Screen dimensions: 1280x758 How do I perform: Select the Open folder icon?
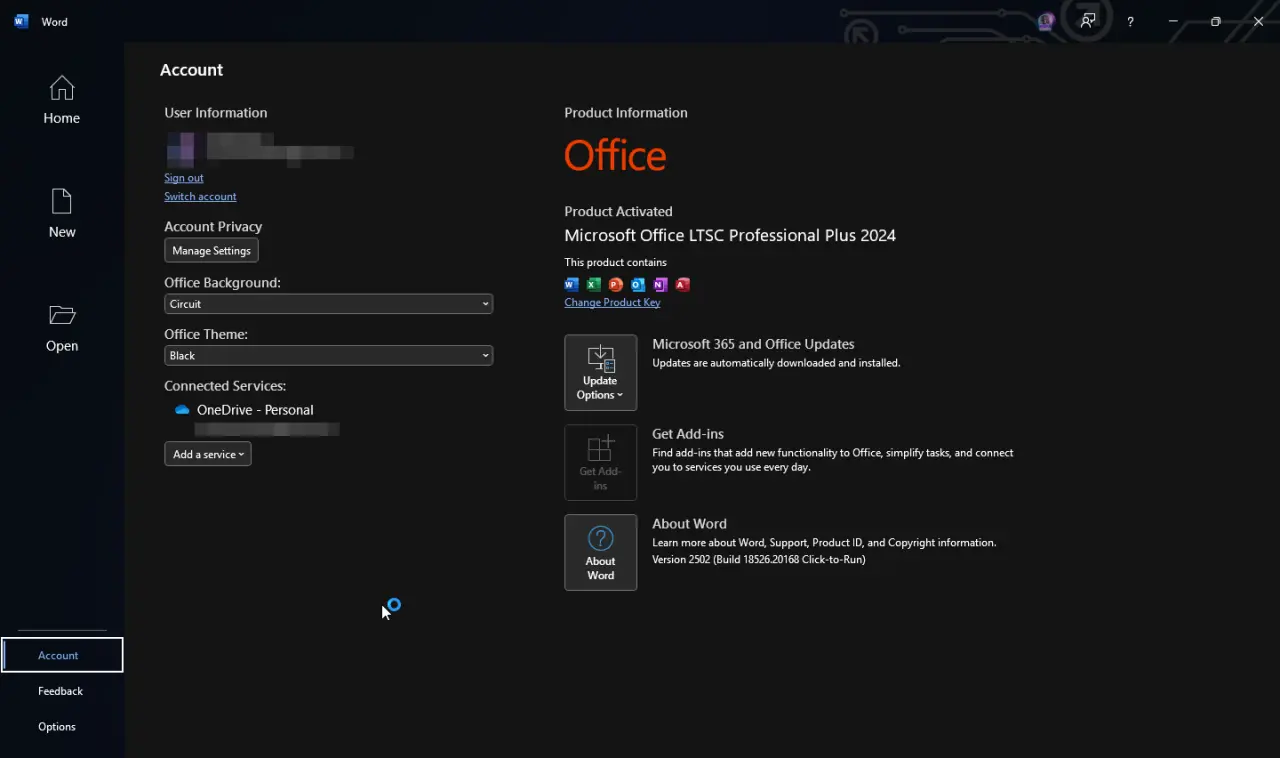coord(62,315)
